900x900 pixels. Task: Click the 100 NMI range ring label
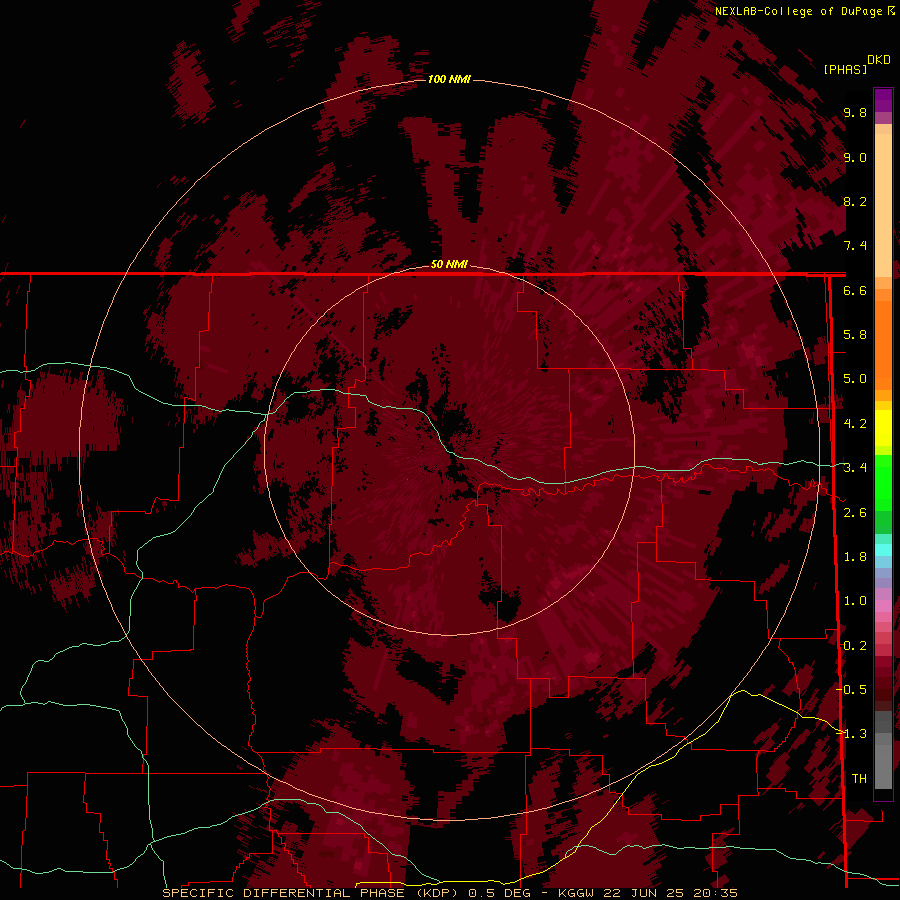click(449, 79)
